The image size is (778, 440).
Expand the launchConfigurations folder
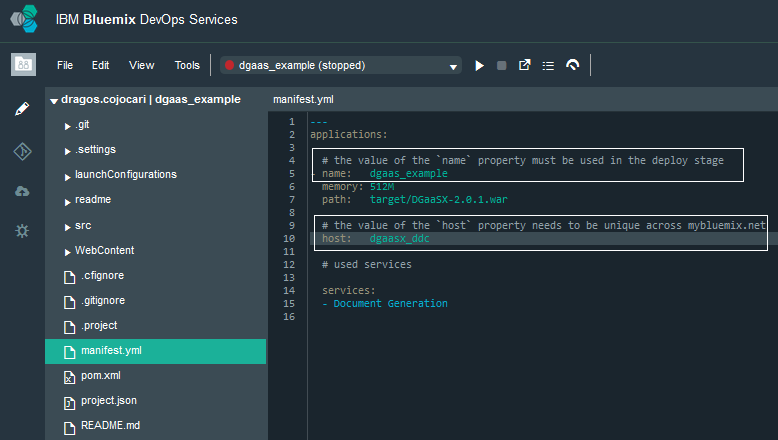pyautogui.click(x=67, y=177)
